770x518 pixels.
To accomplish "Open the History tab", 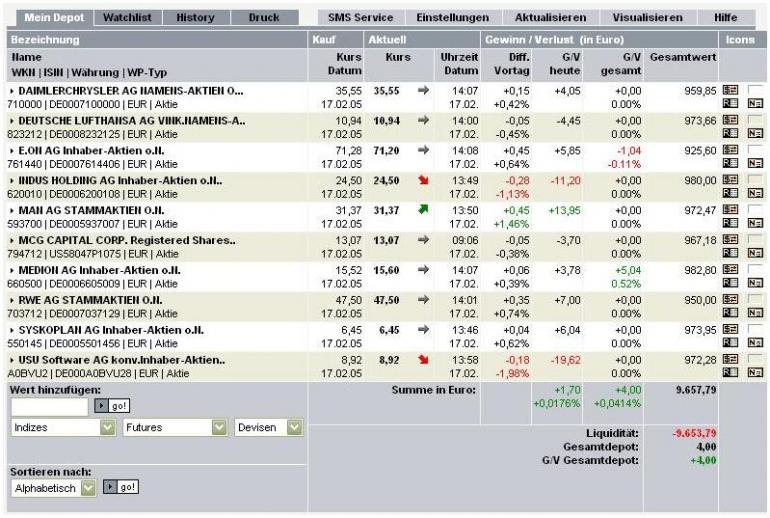I will click(195, 17).
